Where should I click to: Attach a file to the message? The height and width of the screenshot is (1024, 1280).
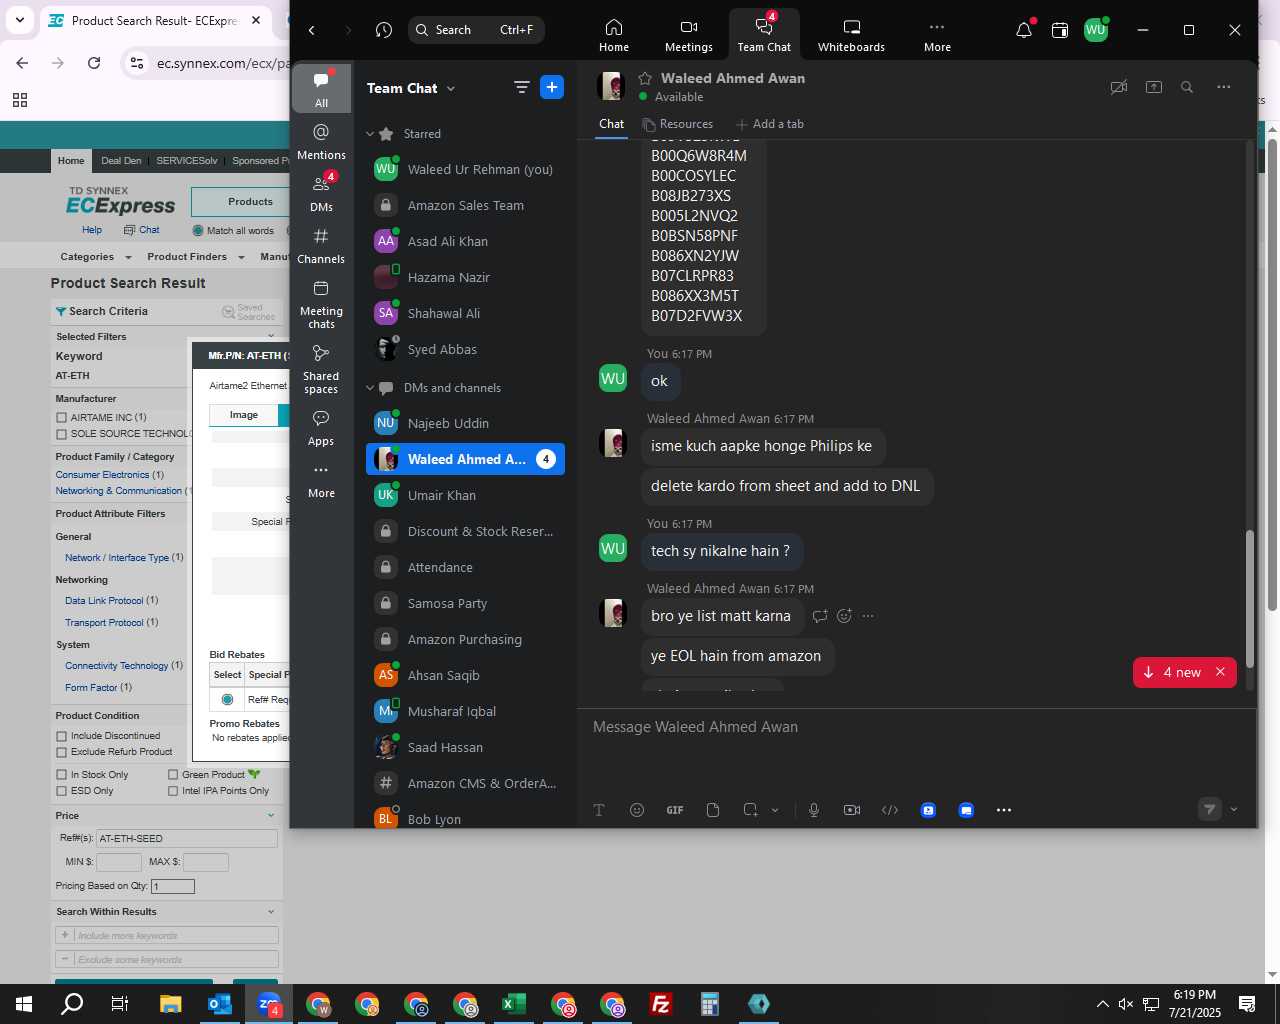(713, 810)
